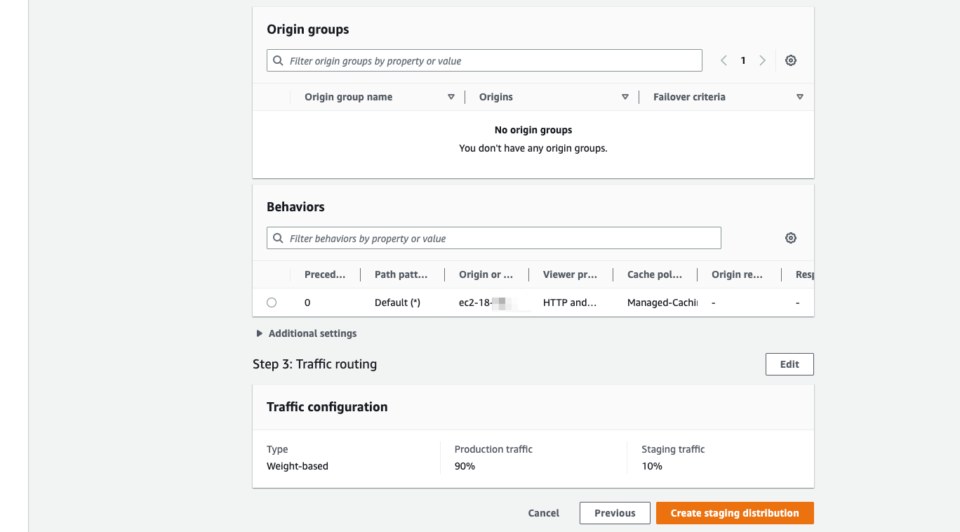Go to previous origin groups page
This screenshot has width=960, height=532.
[724, 61]
